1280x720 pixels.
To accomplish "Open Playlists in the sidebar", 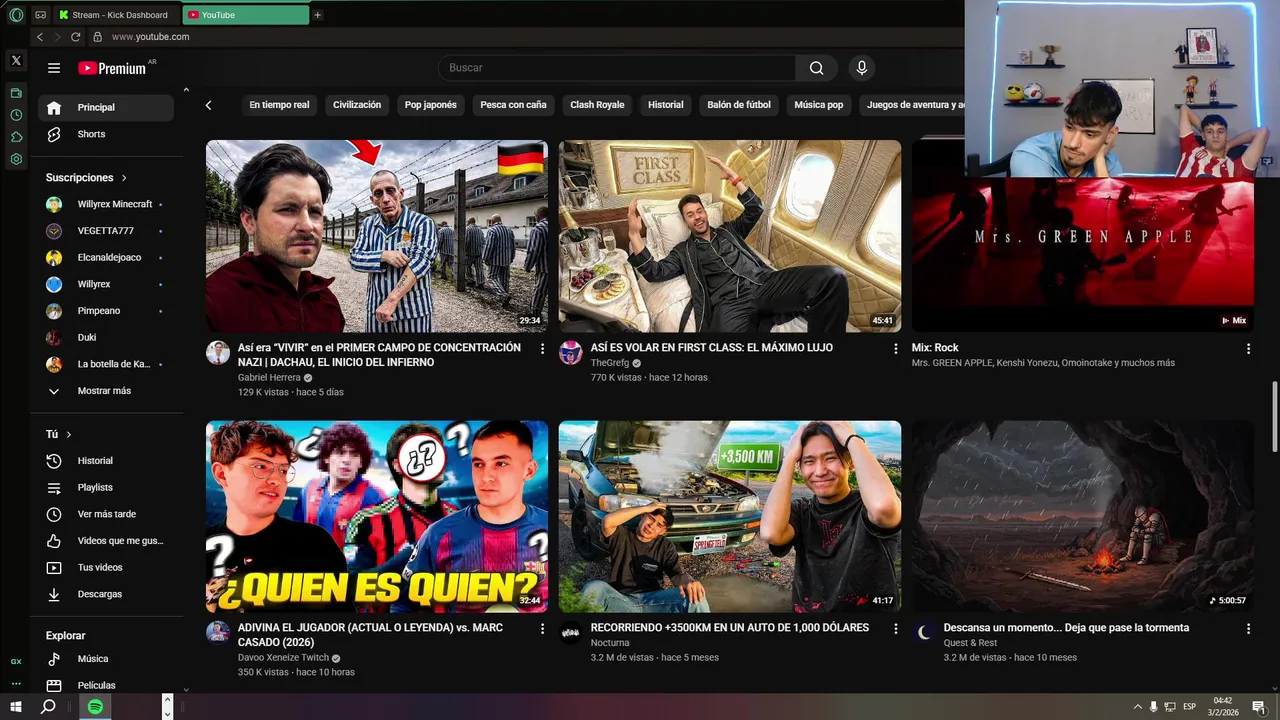I will point(106,487).
